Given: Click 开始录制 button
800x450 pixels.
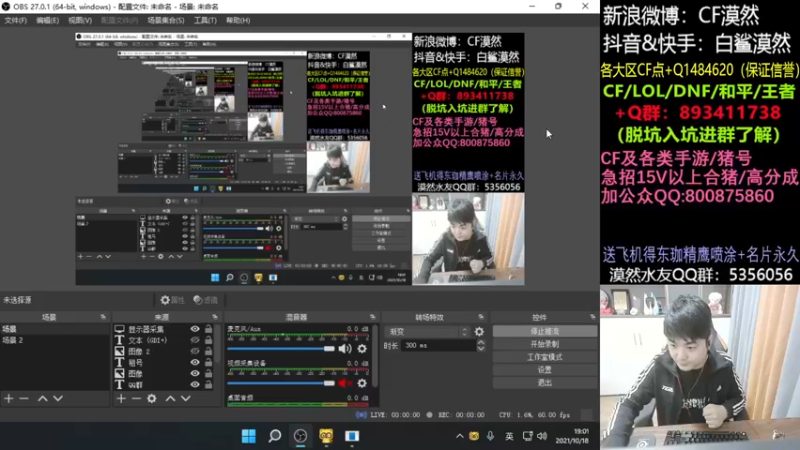Looking at the screenshot, I should pyautogui.click(x=545, y=344).
